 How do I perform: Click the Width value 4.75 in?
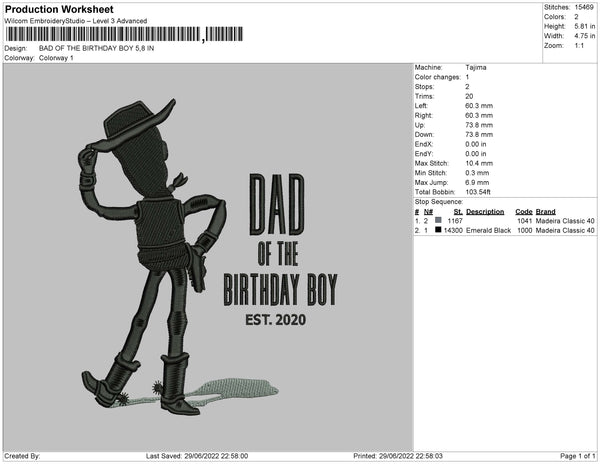point(585,36)
